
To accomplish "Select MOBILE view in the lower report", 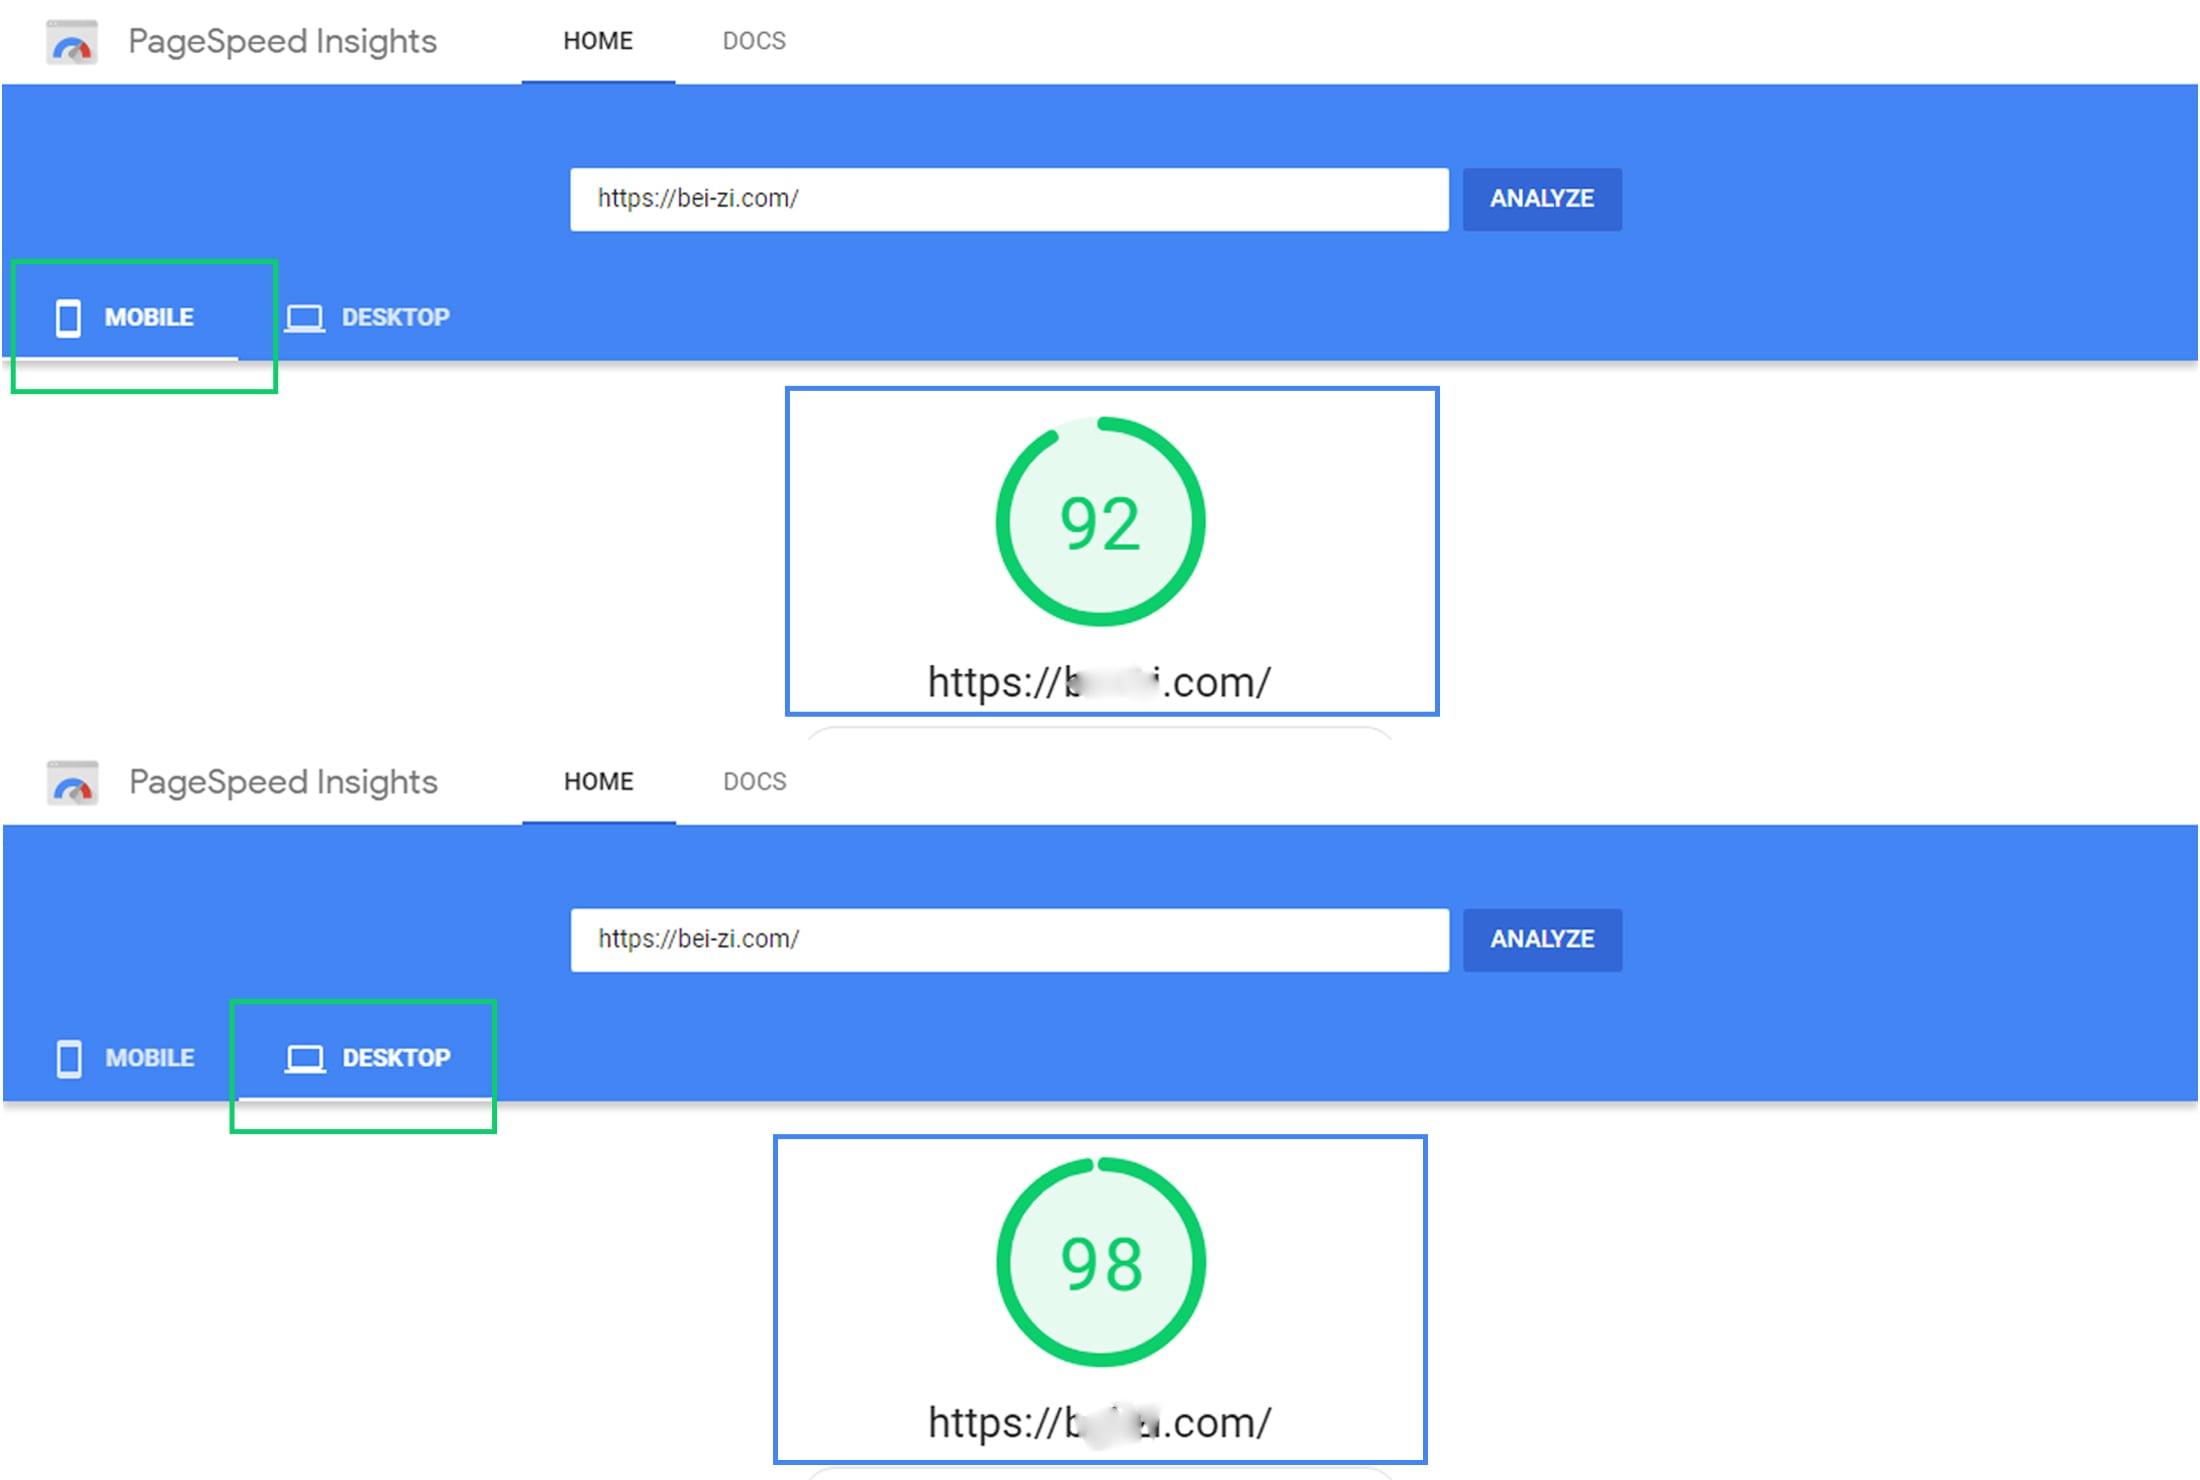I will 148,1057.
